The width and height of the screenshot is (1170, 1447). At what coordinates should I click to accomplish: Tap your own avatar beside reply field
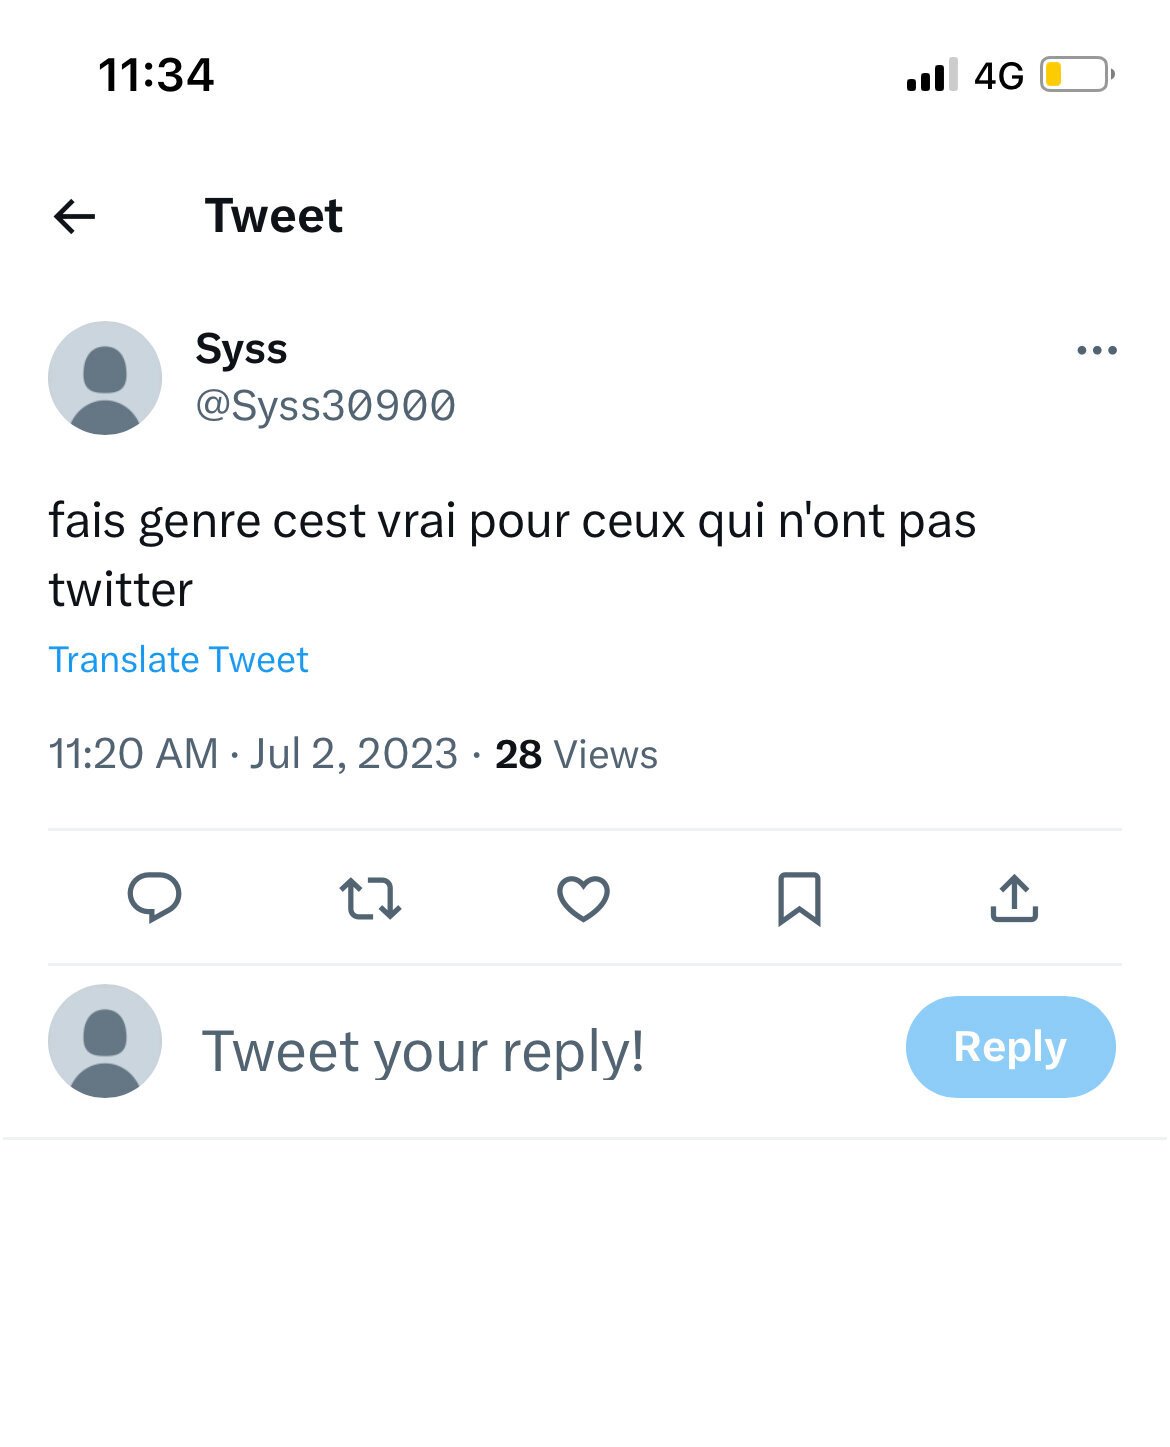click(x=105, y=1041)
